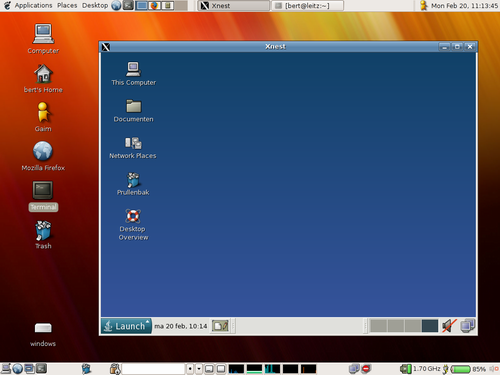500x375 pixels.
Task: Switch to the second Xnest workspace
Action: [x=396, y=326]
